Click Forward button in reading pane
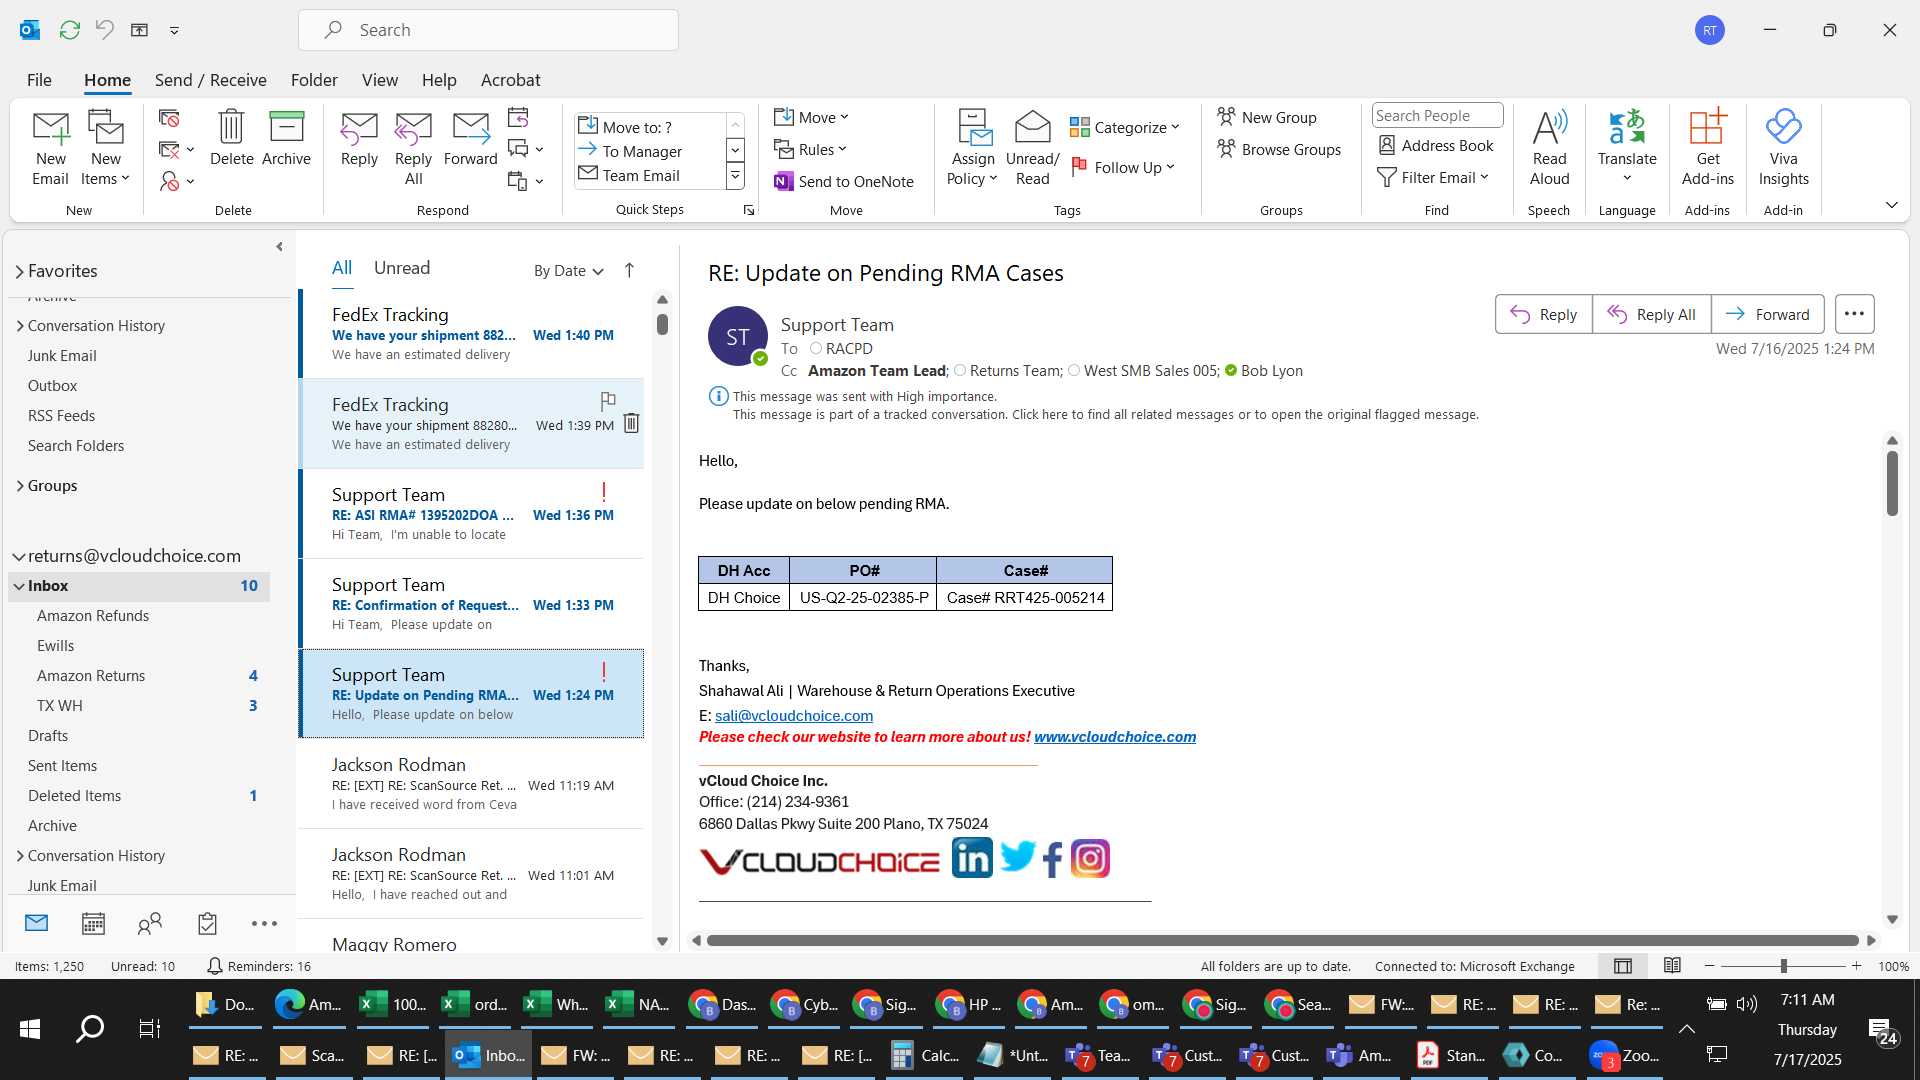The height and width of the screenshot is (1080, 1920). coord(1767,314)
